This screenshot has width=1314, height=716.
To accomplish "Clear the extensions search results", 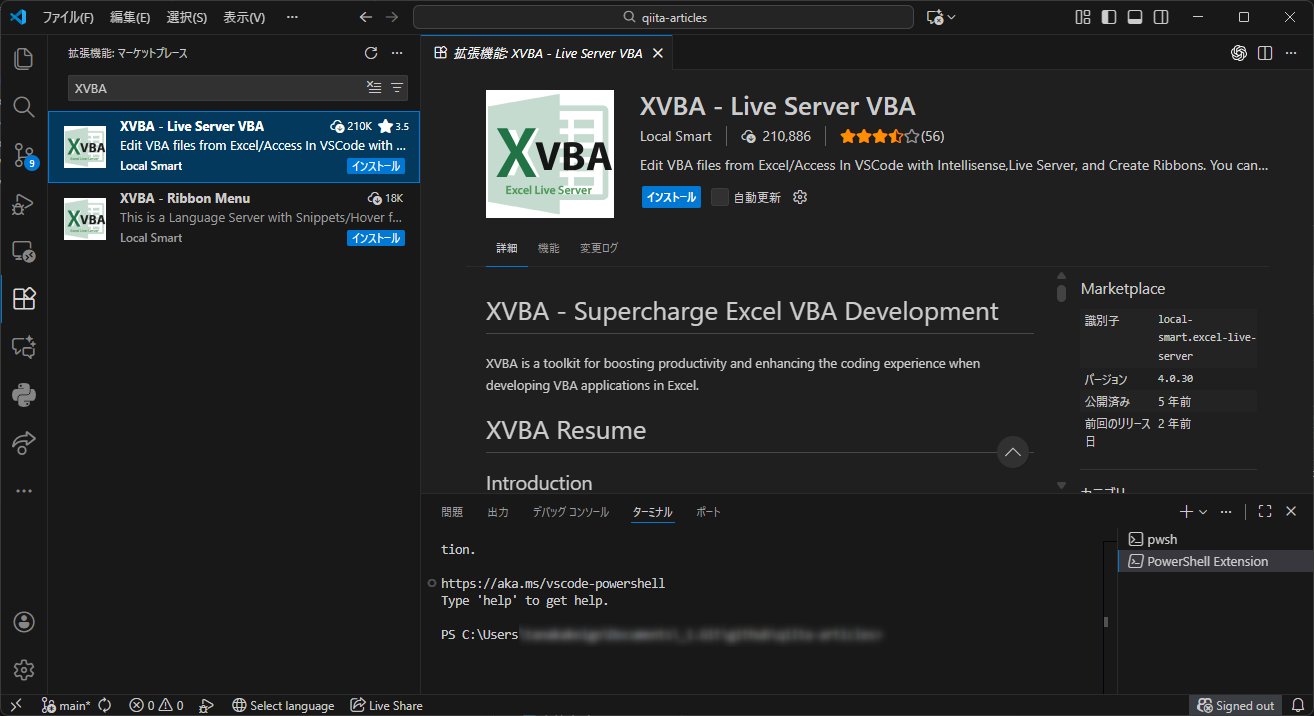I will [374, 88].
